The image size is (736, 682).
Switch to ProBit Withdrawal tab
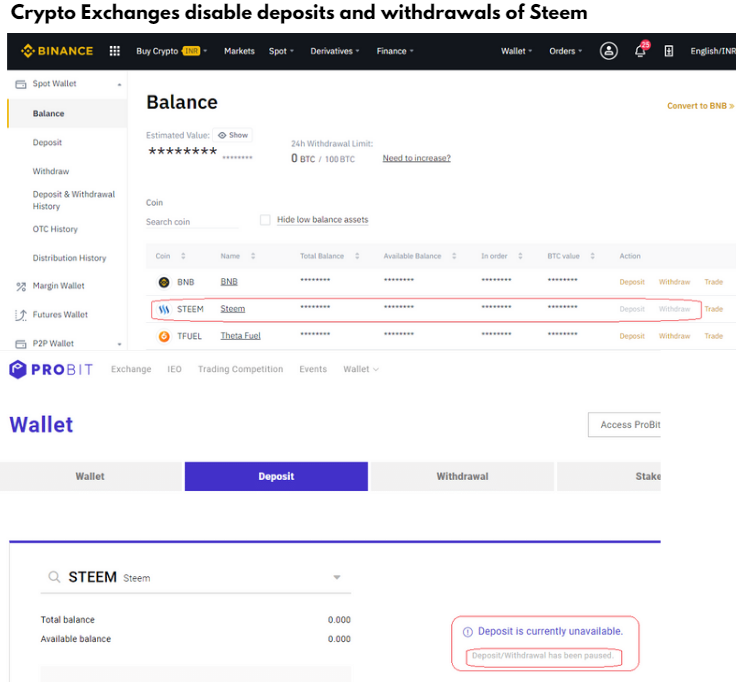[462, 476]
